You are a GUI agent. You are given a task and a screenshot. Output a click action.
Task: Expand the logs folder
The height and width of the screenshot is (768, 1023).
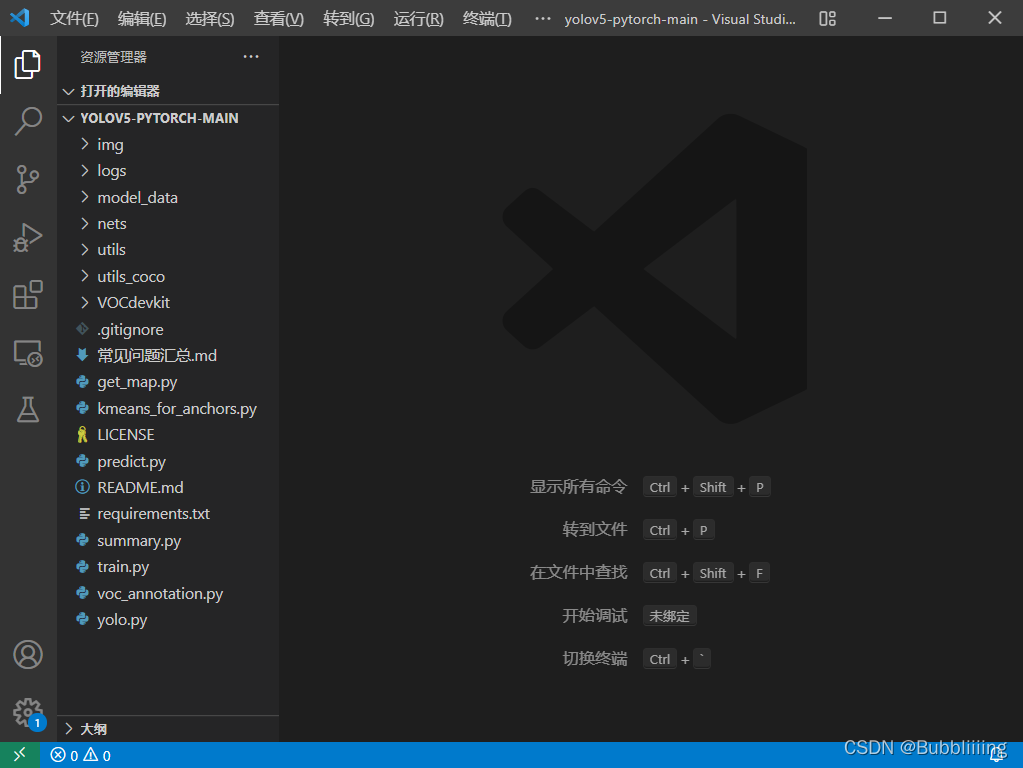click(x=168, y=171)
